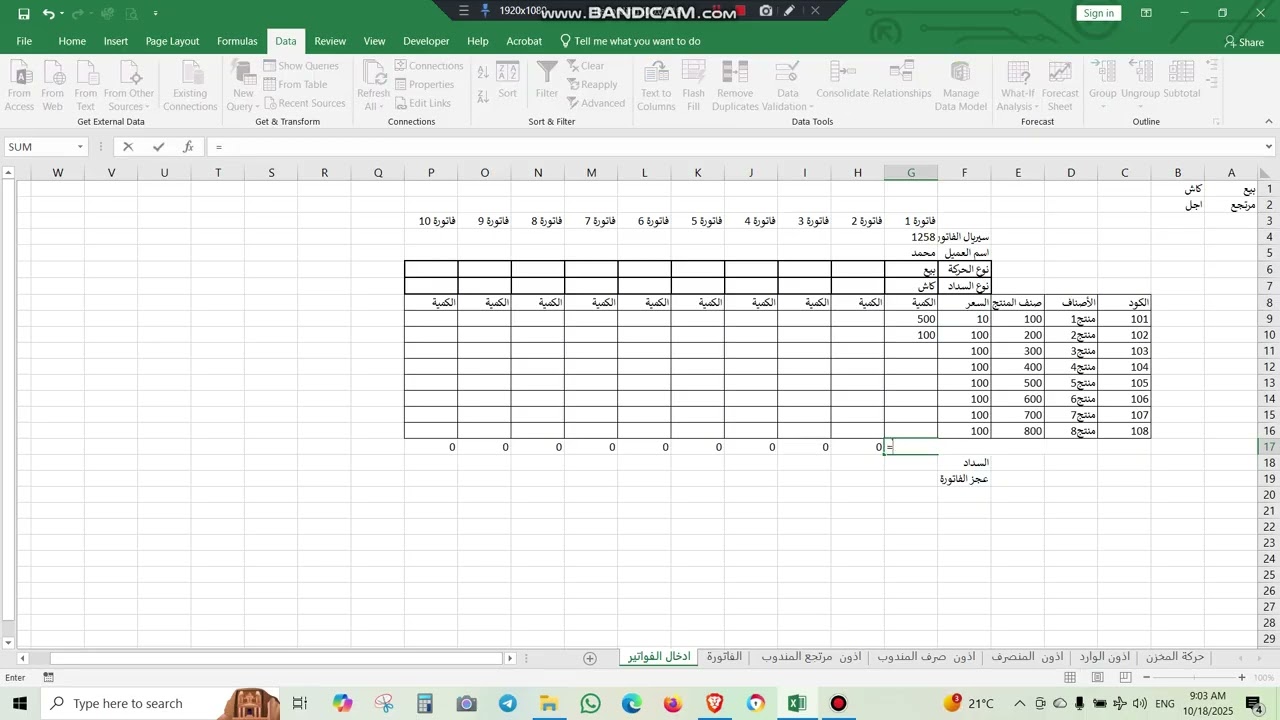Open Text to Columns wizard
This screenshot has width=1280, height=720.
point(656,87)
